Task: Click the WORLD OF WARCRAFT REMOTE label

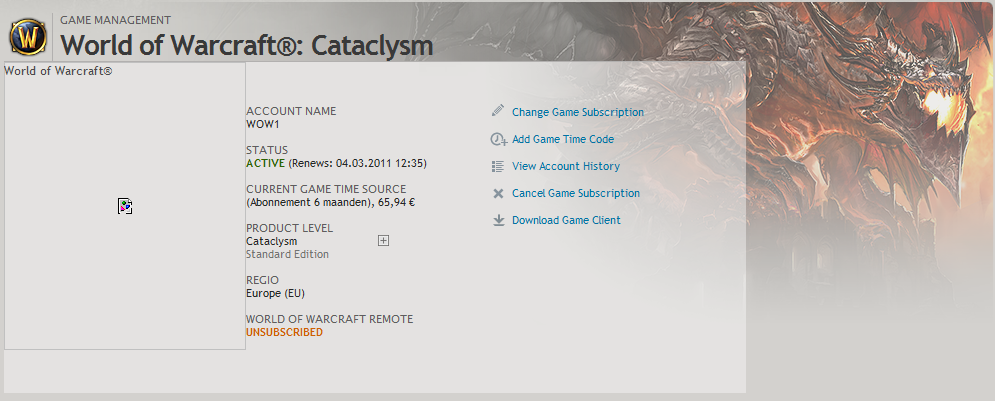Action: tap(329, 319)
